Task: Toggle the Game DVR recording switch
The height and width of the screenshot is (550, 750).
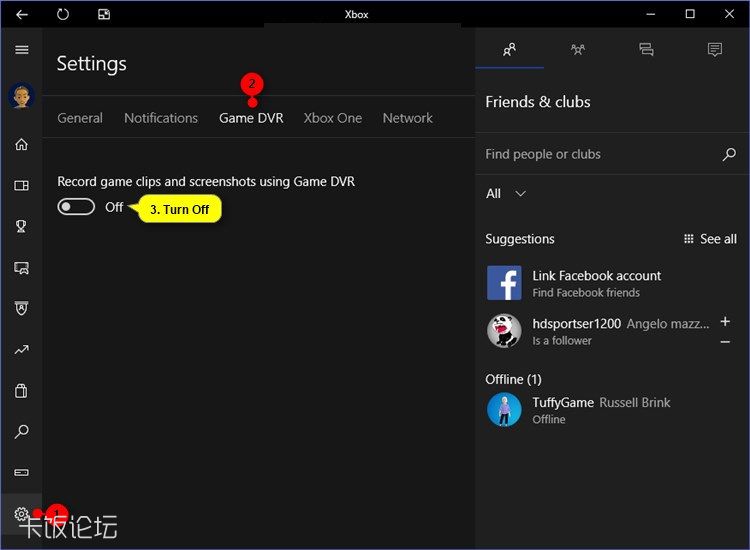Action: (x=76, y=207)
